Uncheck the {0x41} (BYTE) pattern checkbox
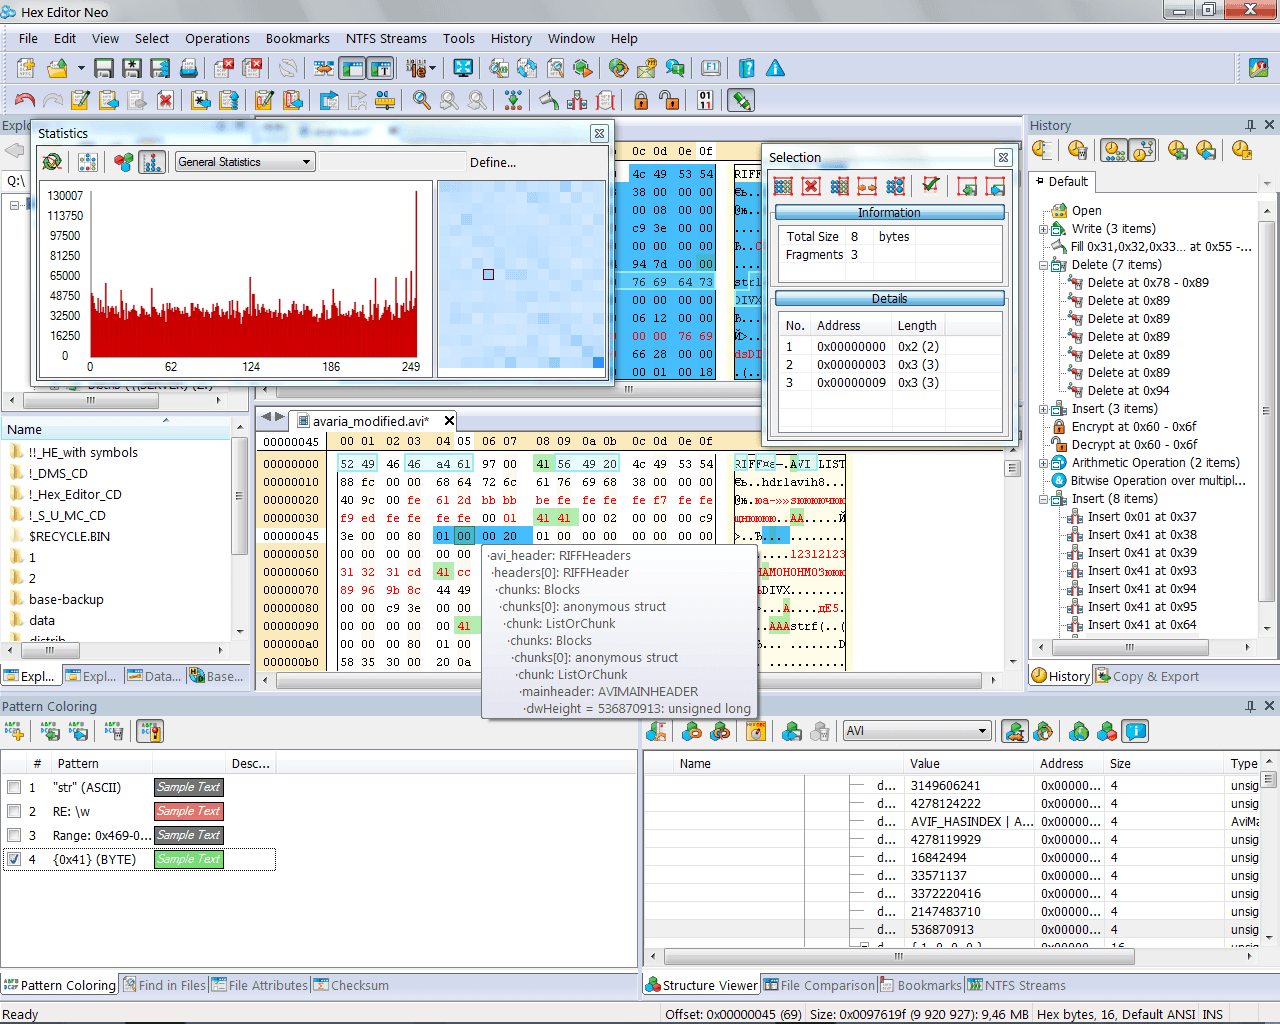Screen dimensions: 1280x1024 point(14,859)
